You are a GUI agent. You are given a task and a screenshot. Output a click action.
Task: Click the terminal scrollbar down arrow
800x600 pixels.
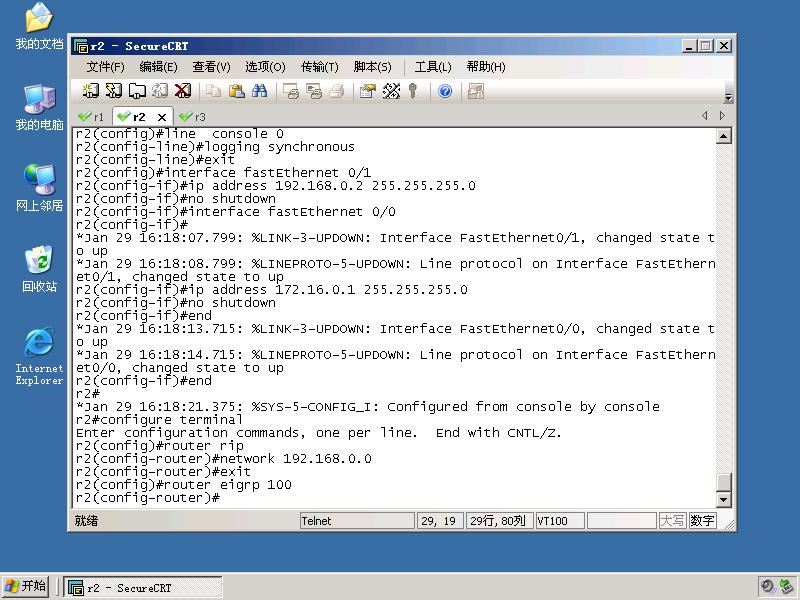pos(723,499)
